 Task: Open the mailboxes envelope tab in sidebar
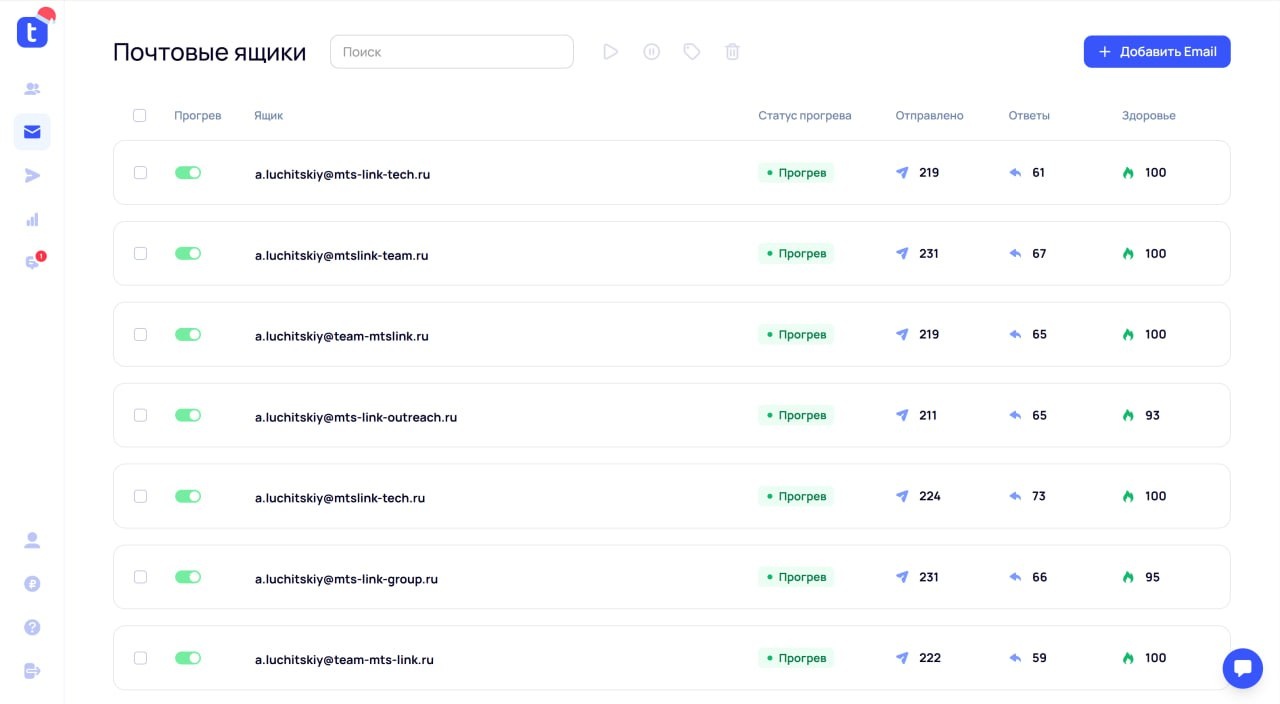(32, 132)
